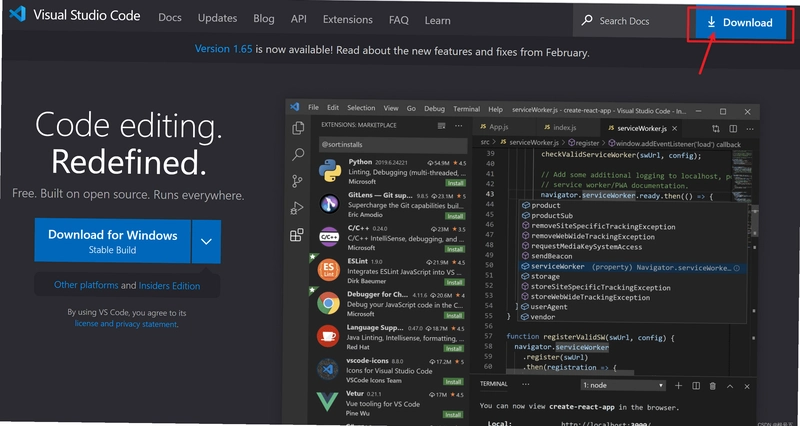Open the extensions panel more actions ellipsis

(459, 126)
